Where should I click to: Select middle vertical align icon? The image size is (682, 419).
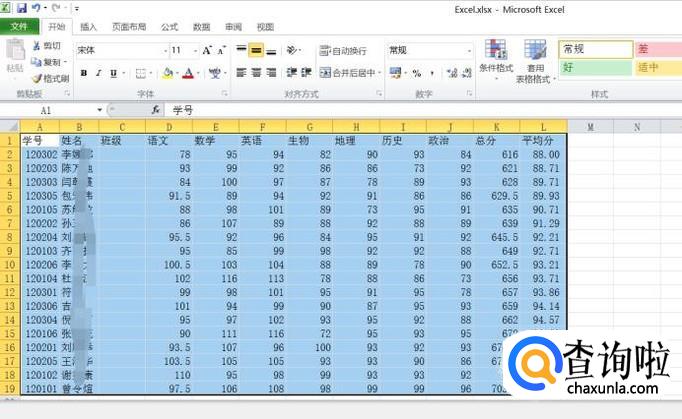point(256,50)
